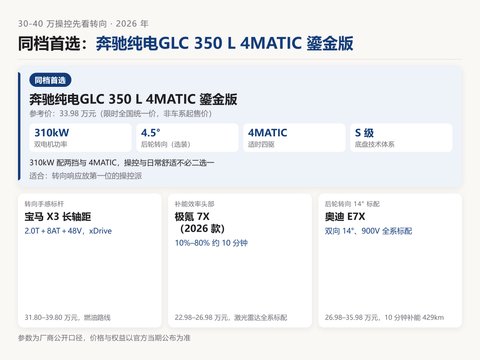Select the '310kW' spec value
The width and height of the screenshot is (480, 360).
click(52, 133)
